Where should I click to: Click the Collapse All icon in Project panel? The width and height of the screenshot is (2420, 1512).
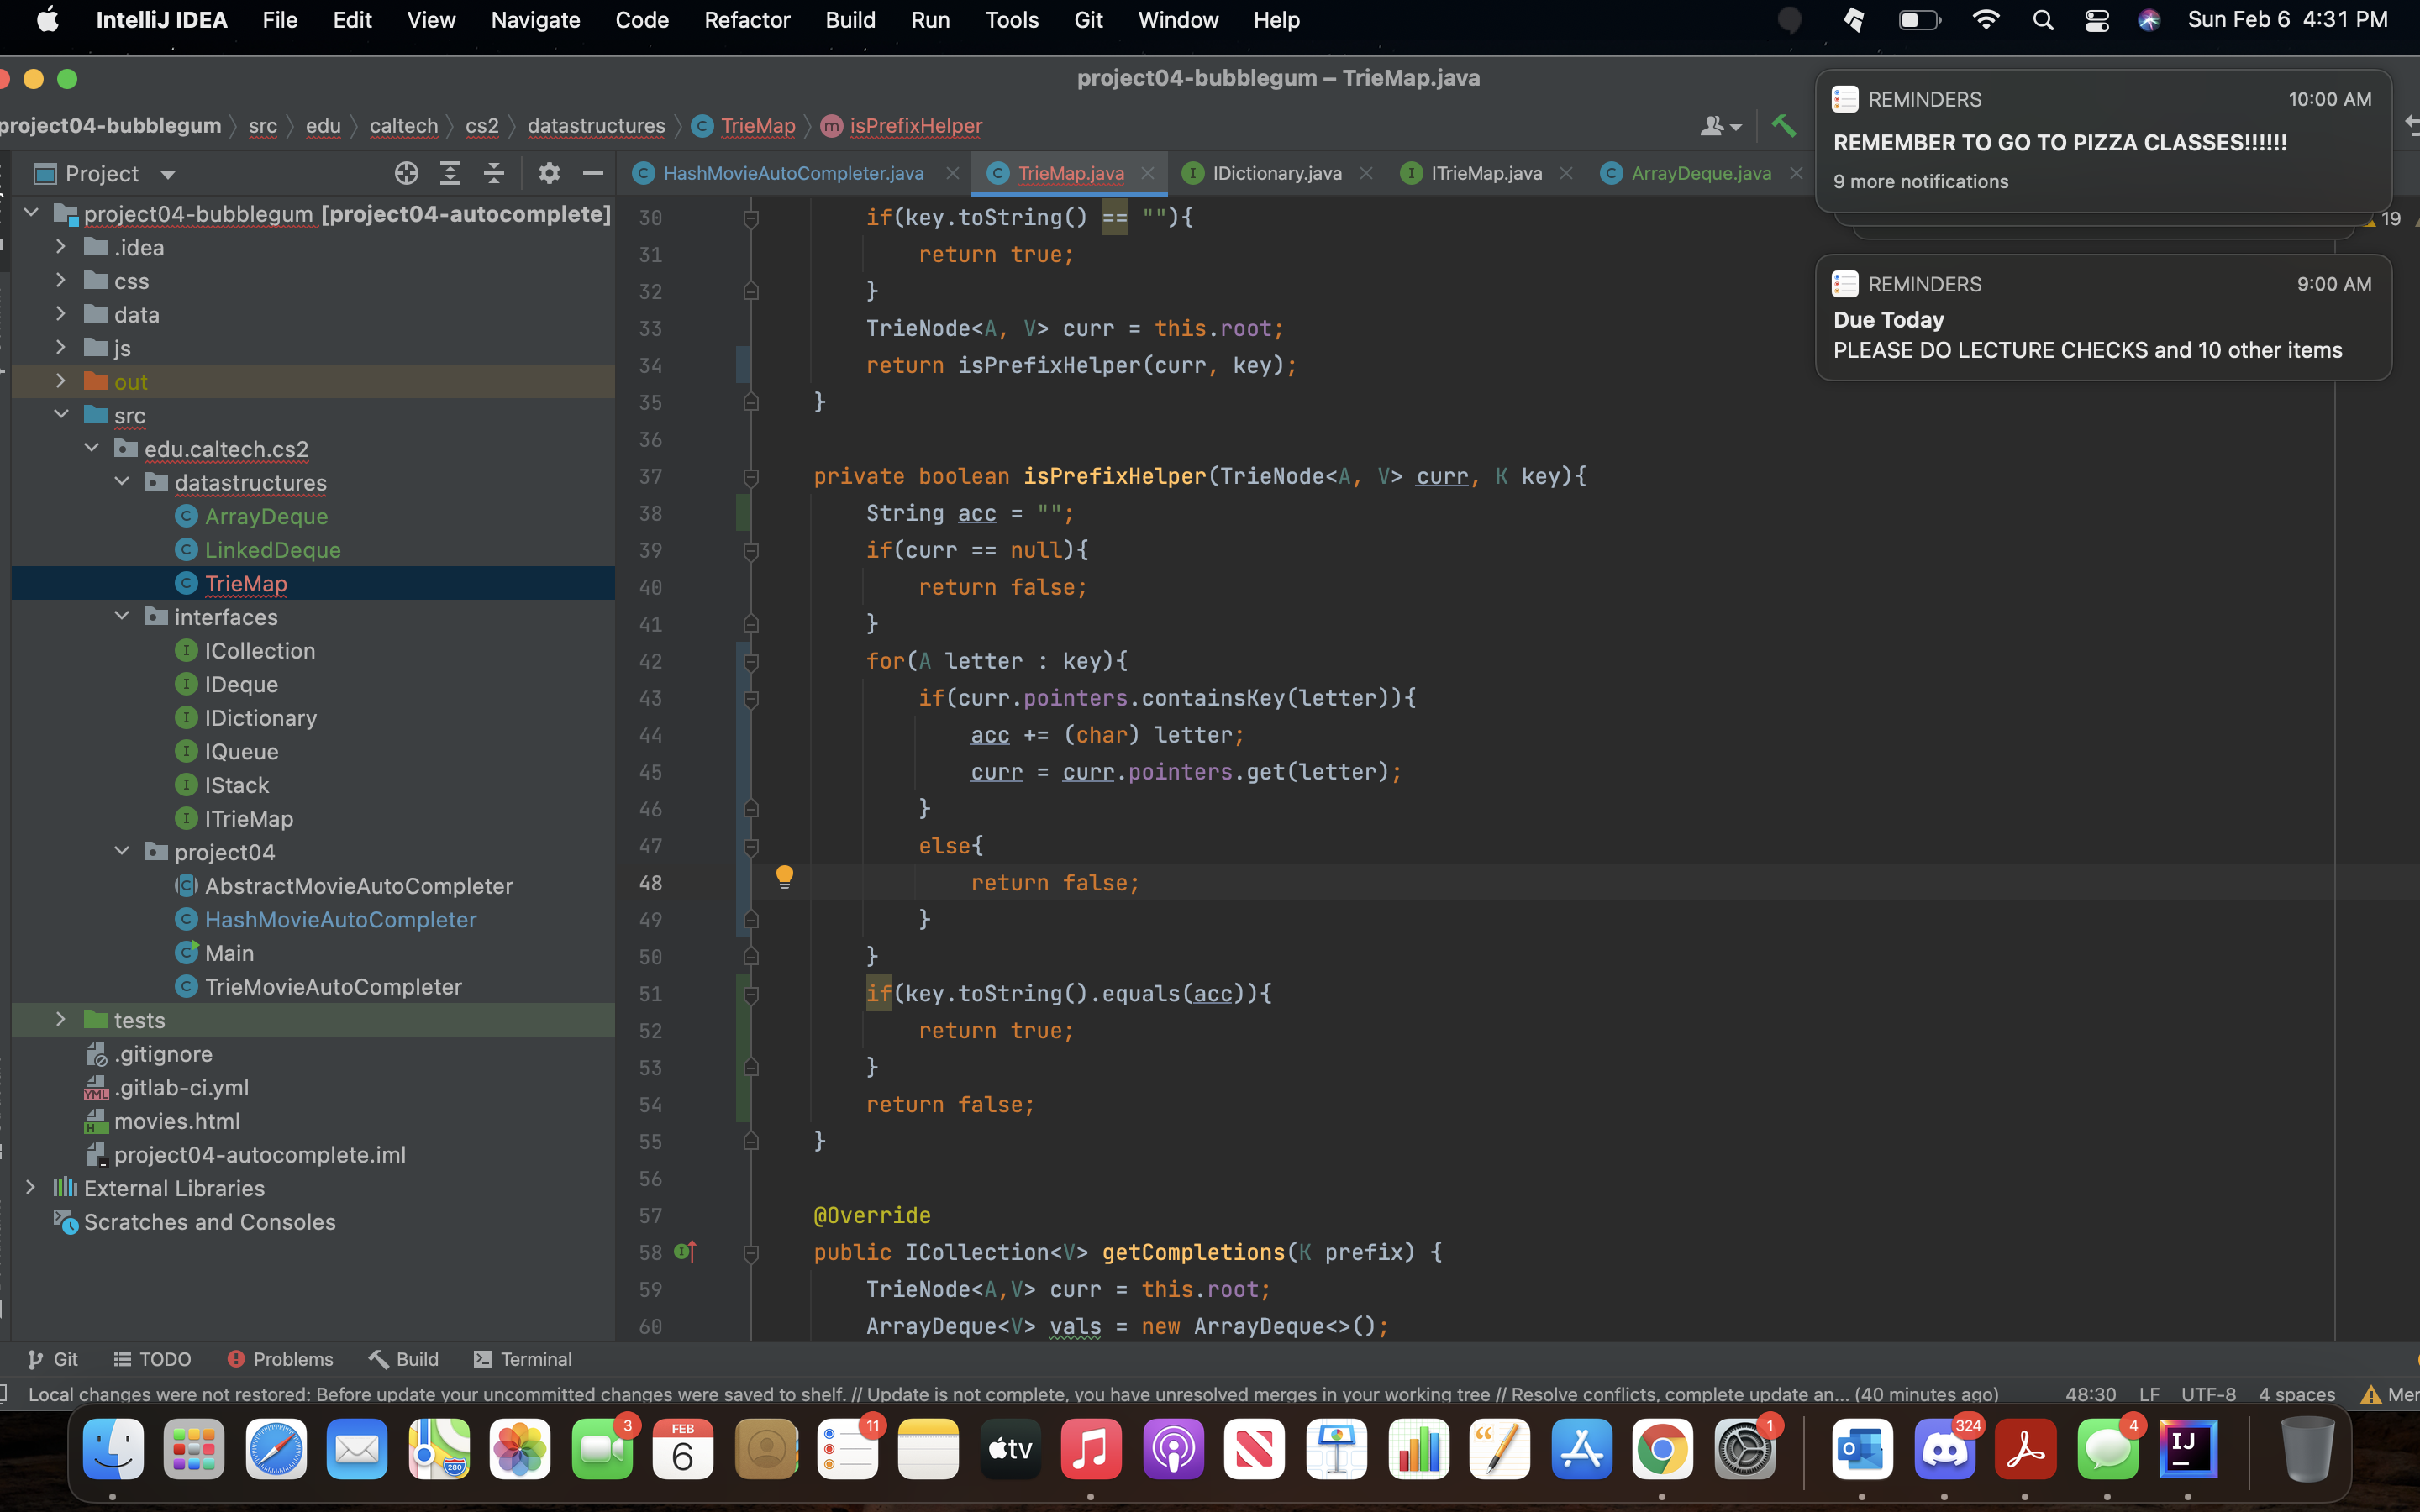pyautogui.click(x=494, y=173)
